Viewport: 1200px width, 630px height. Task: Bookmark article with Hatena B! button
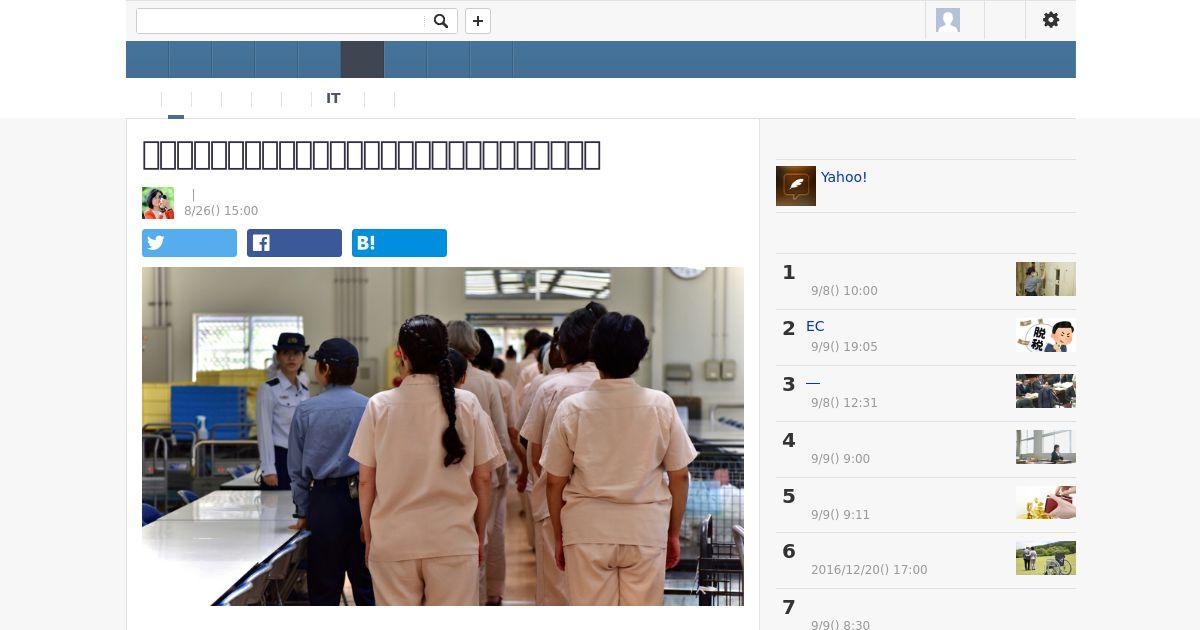(399, 243)
